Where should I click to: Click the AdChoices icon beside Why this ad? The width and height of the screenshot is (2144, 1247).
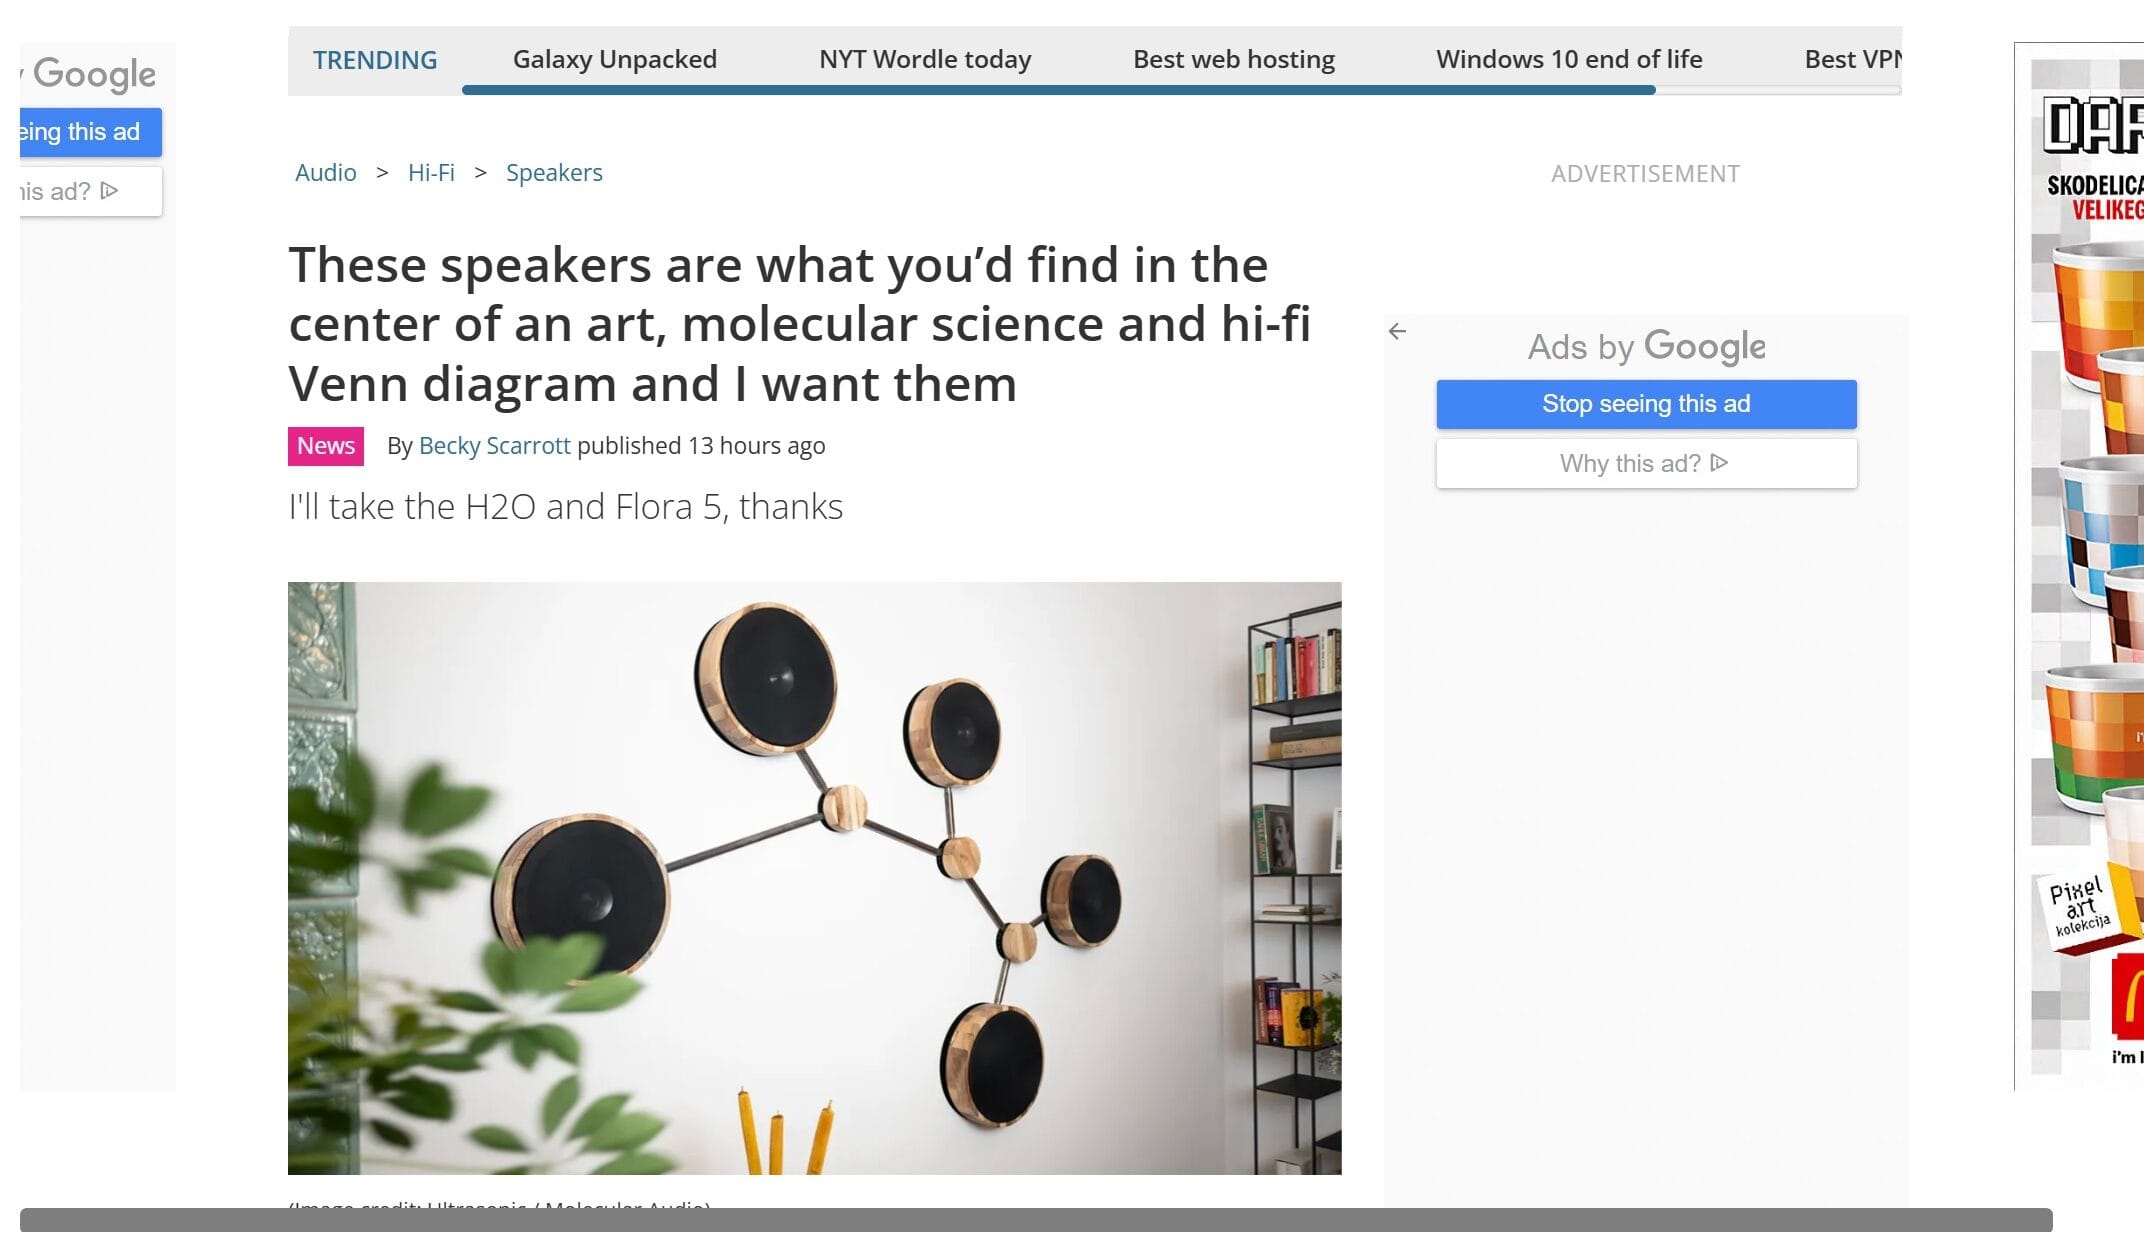(x=1719, y=462)
